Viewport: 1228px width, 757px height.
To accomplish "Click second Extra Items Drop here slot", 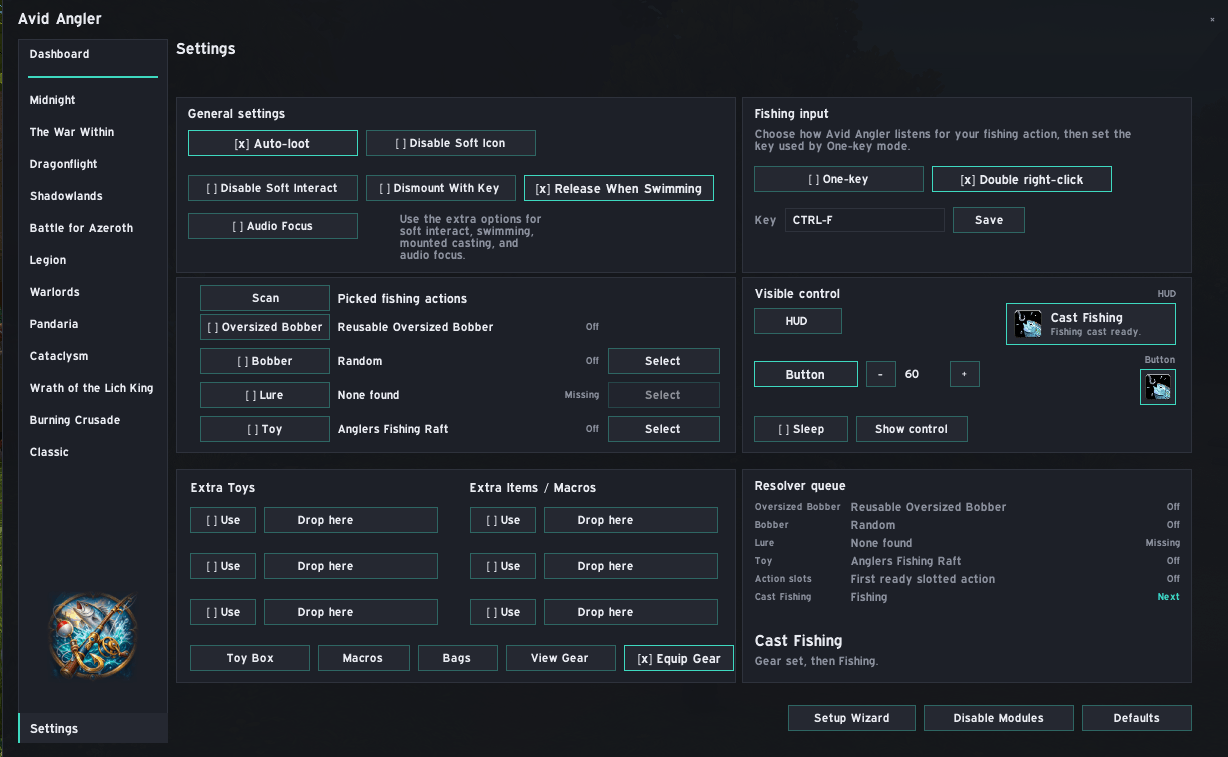I will coord(631,566).
